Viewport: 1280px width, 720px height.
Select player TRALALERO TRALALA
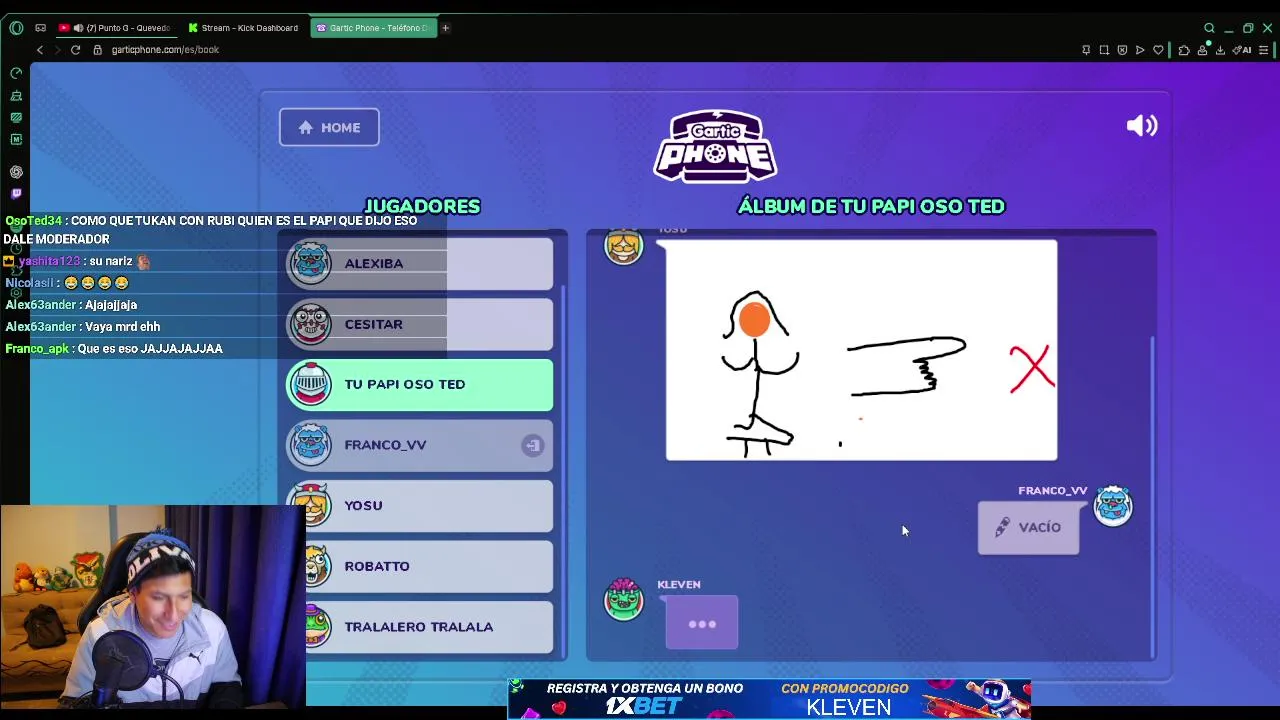[x=420, y=627]
